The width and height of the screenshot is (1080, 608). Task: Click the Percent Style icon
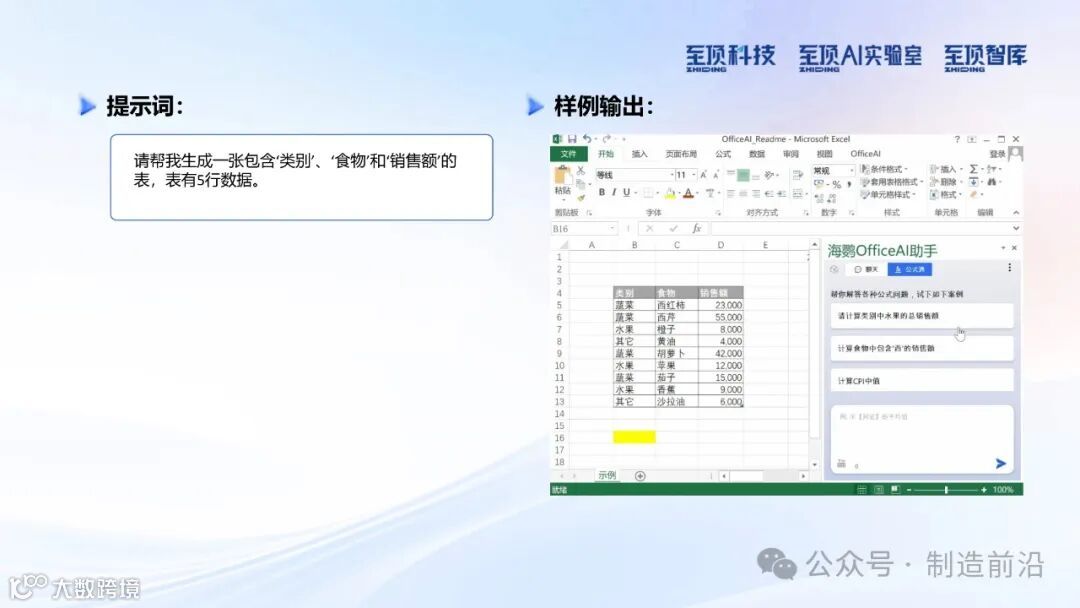tap(837, 185)
